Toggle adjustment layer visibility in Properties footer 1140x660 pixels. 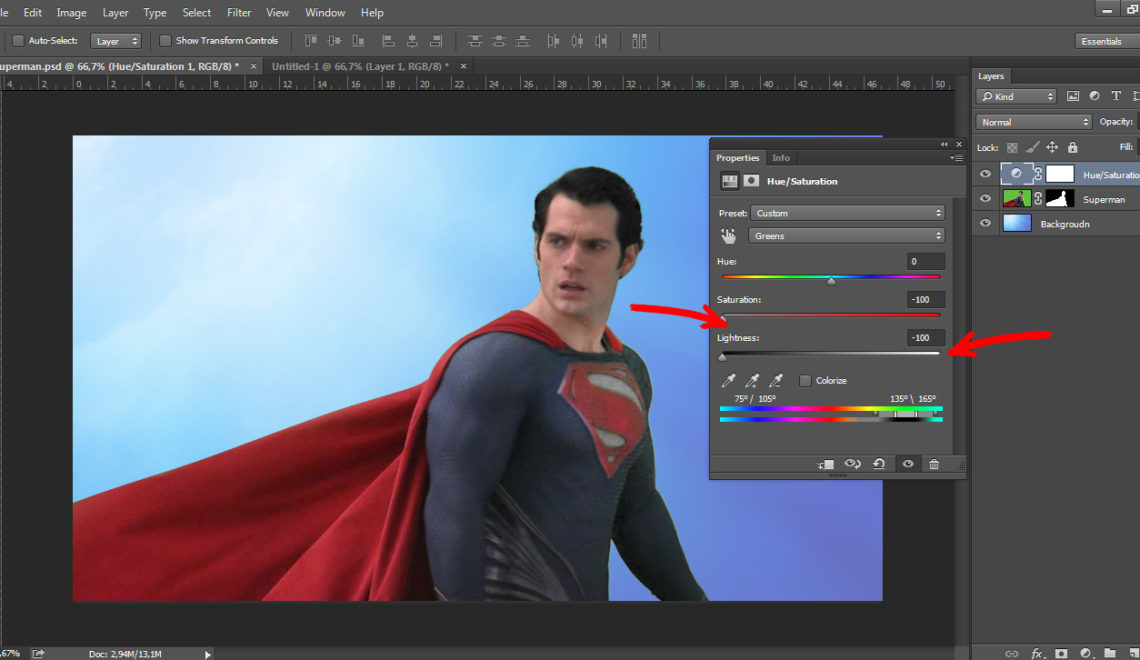point(908,464)
